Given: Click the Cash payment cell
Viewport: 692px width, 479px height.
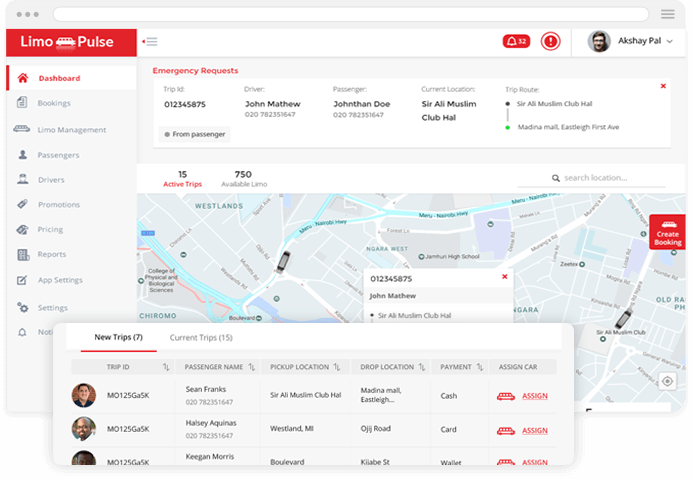Looking at the screenshot, I should click(448, 396).
